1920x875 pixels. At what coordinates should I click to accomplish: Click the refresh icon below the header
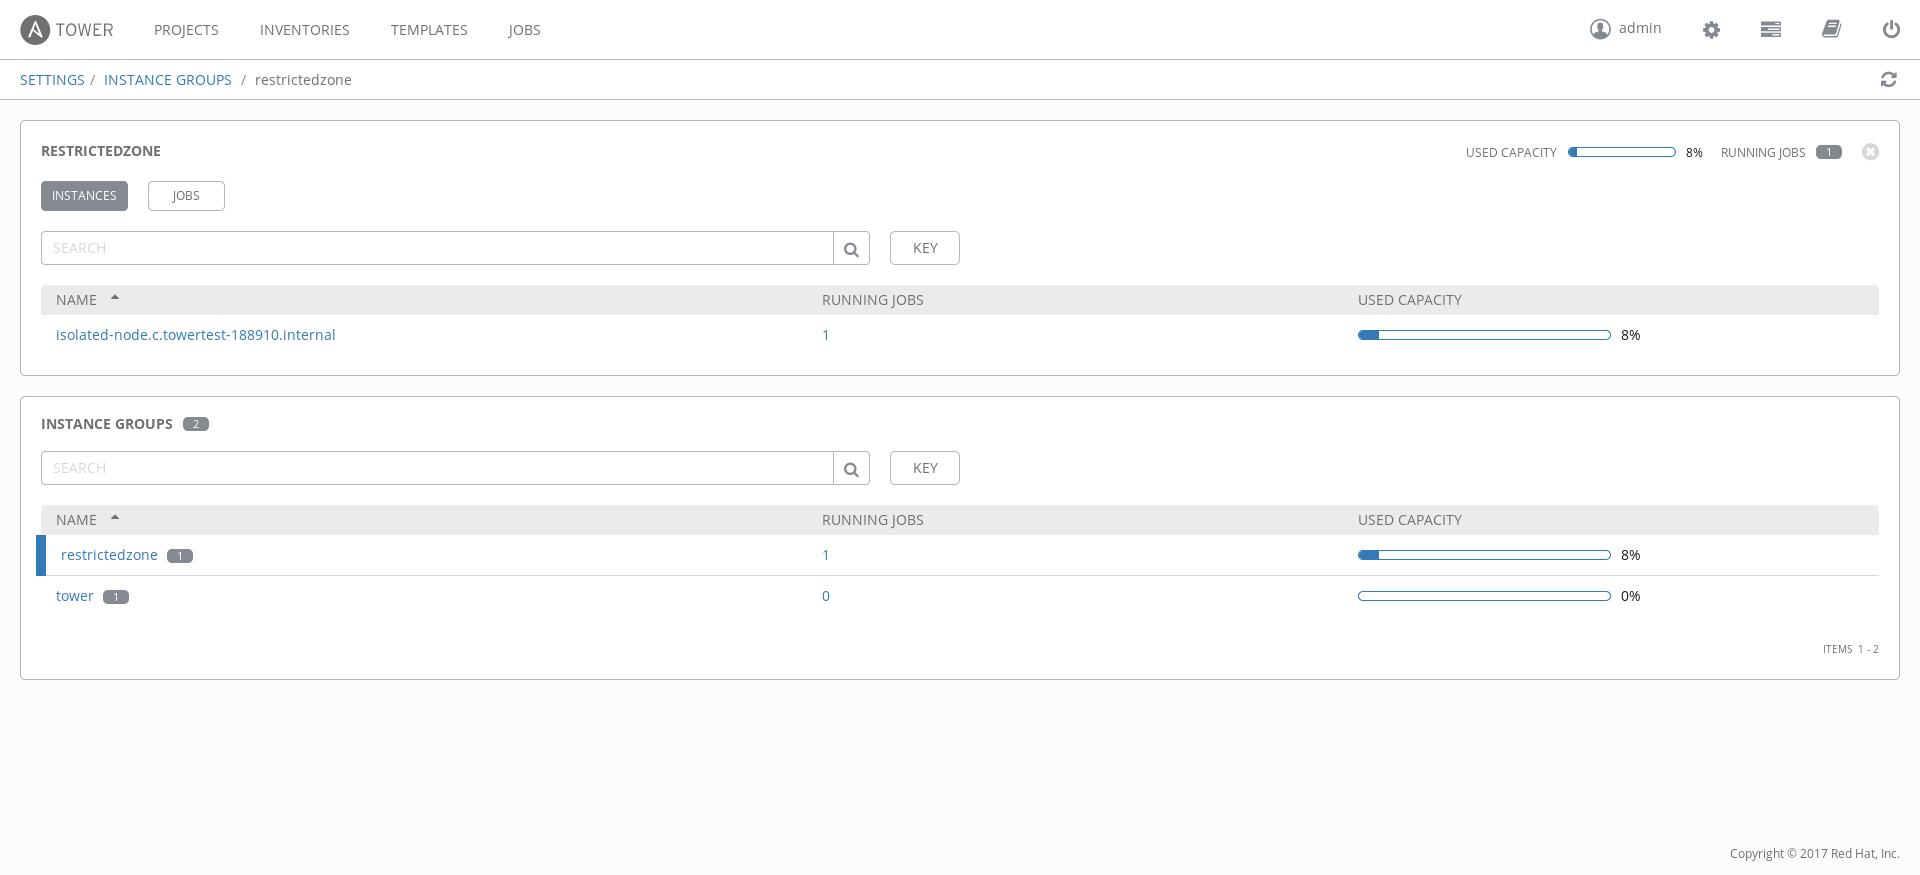[x=1888, y=80]
